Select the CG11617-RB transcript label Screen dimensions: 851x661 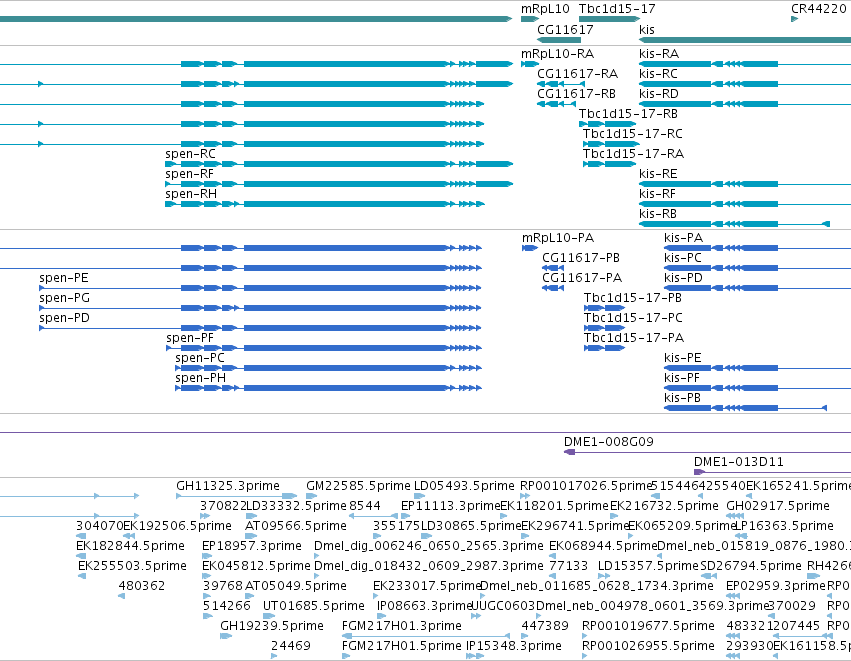click(x=576, y=94)
